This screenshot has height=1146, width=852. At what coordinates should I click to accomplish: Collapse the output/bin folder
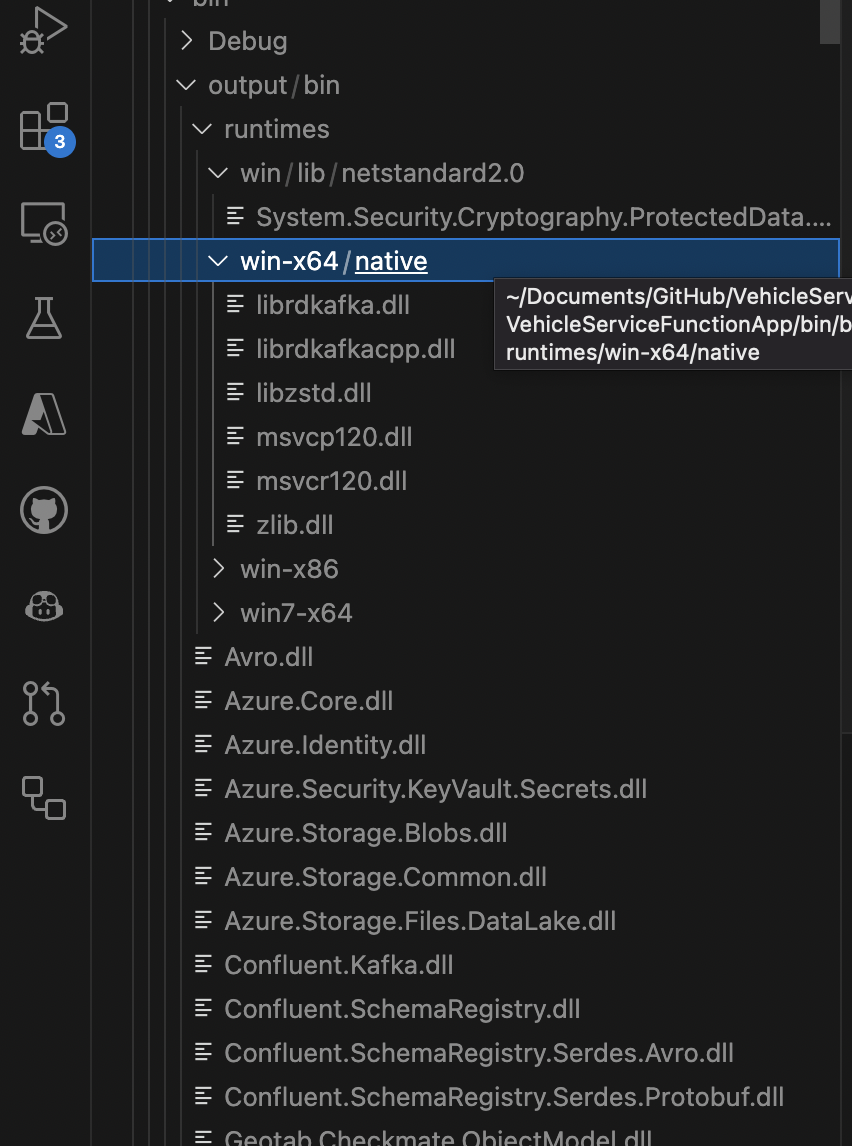[186, 84]
